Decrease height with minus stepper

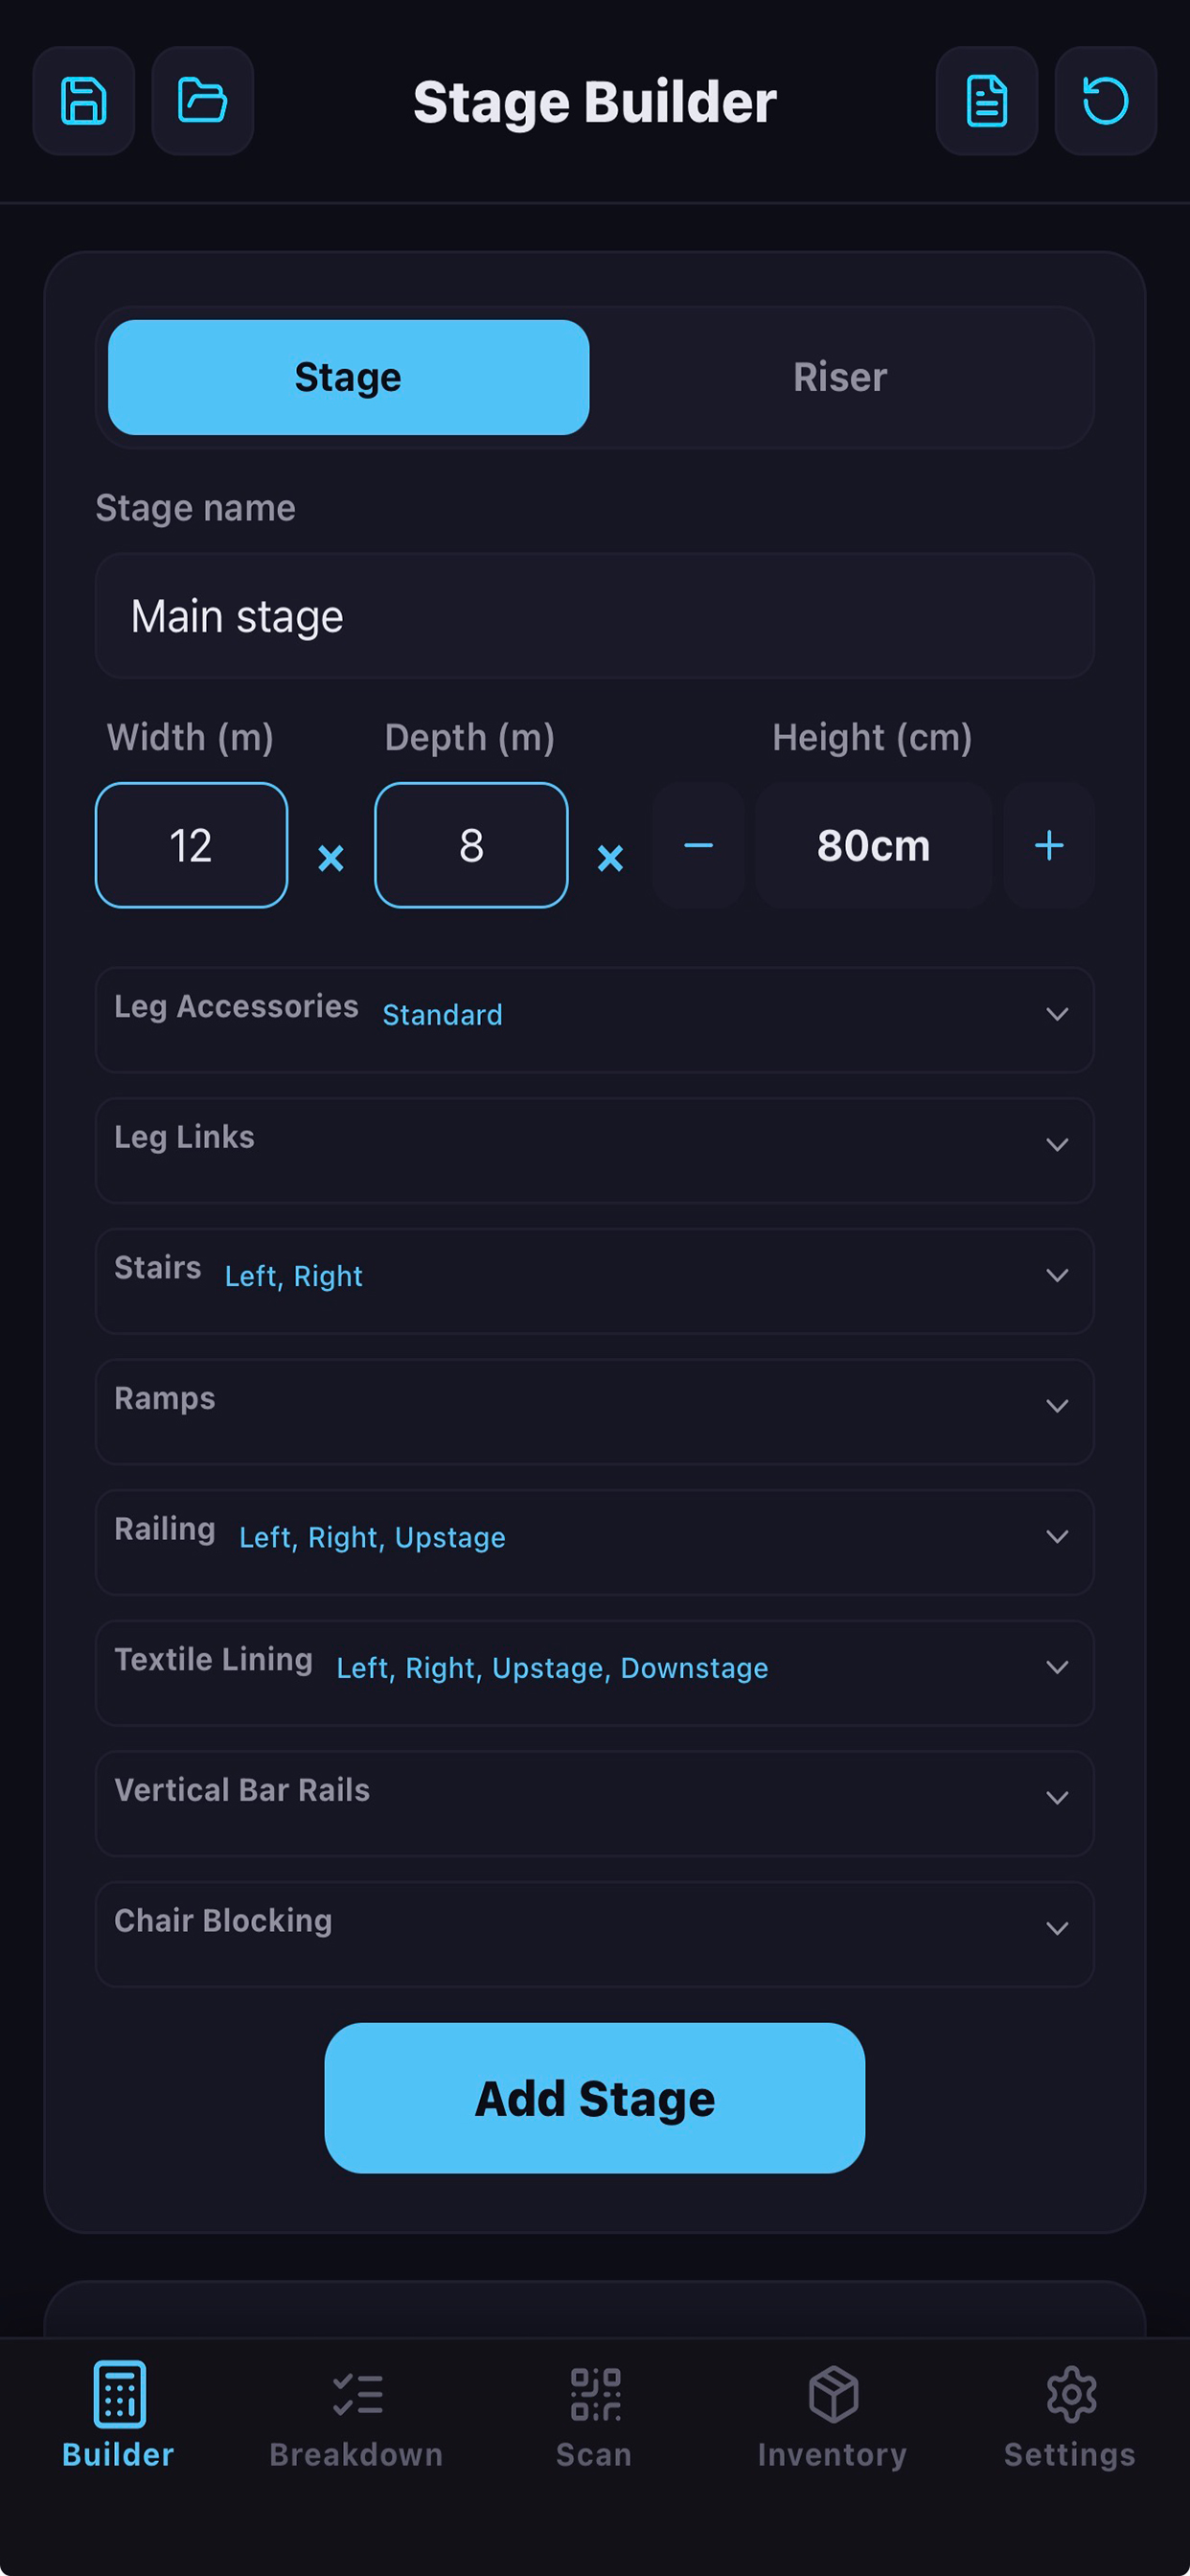[x=698, y=845]
